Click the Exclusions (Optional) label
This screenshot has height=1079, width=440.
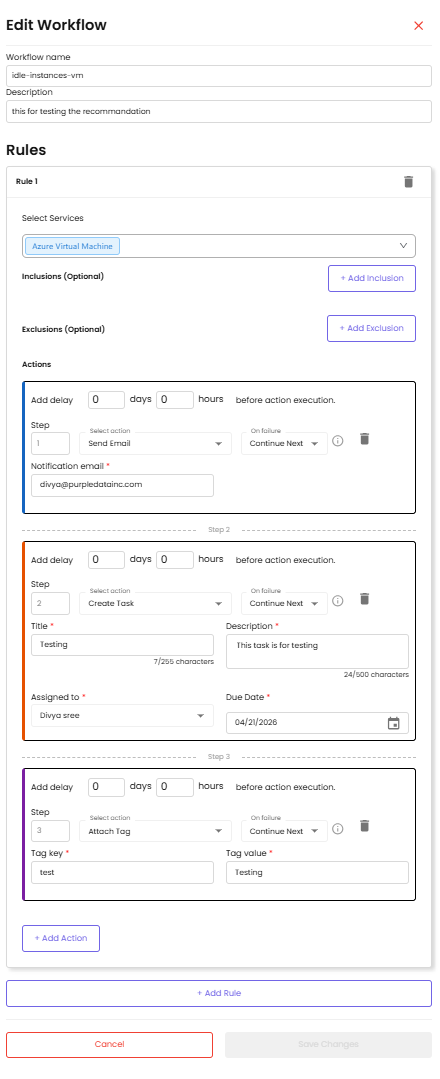(63, 329)
